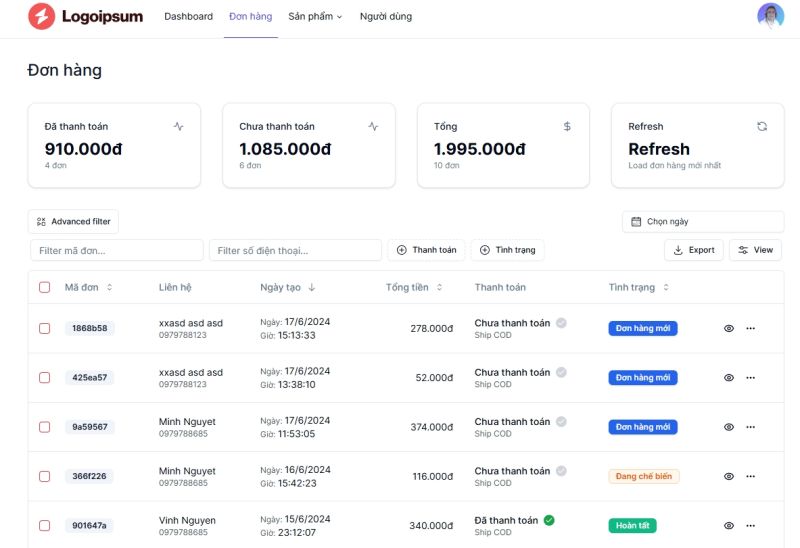800x548 pixels.
Task: Click the refresh icon in Refresh card
Action: pos(762,127)
